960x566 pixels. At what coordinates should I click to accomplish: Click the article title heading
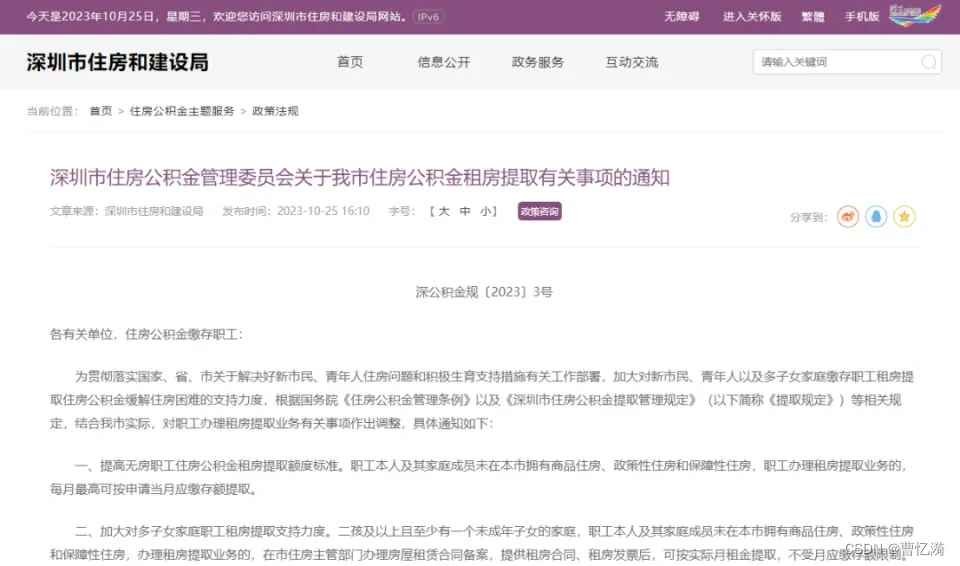[x=360, y=178]
